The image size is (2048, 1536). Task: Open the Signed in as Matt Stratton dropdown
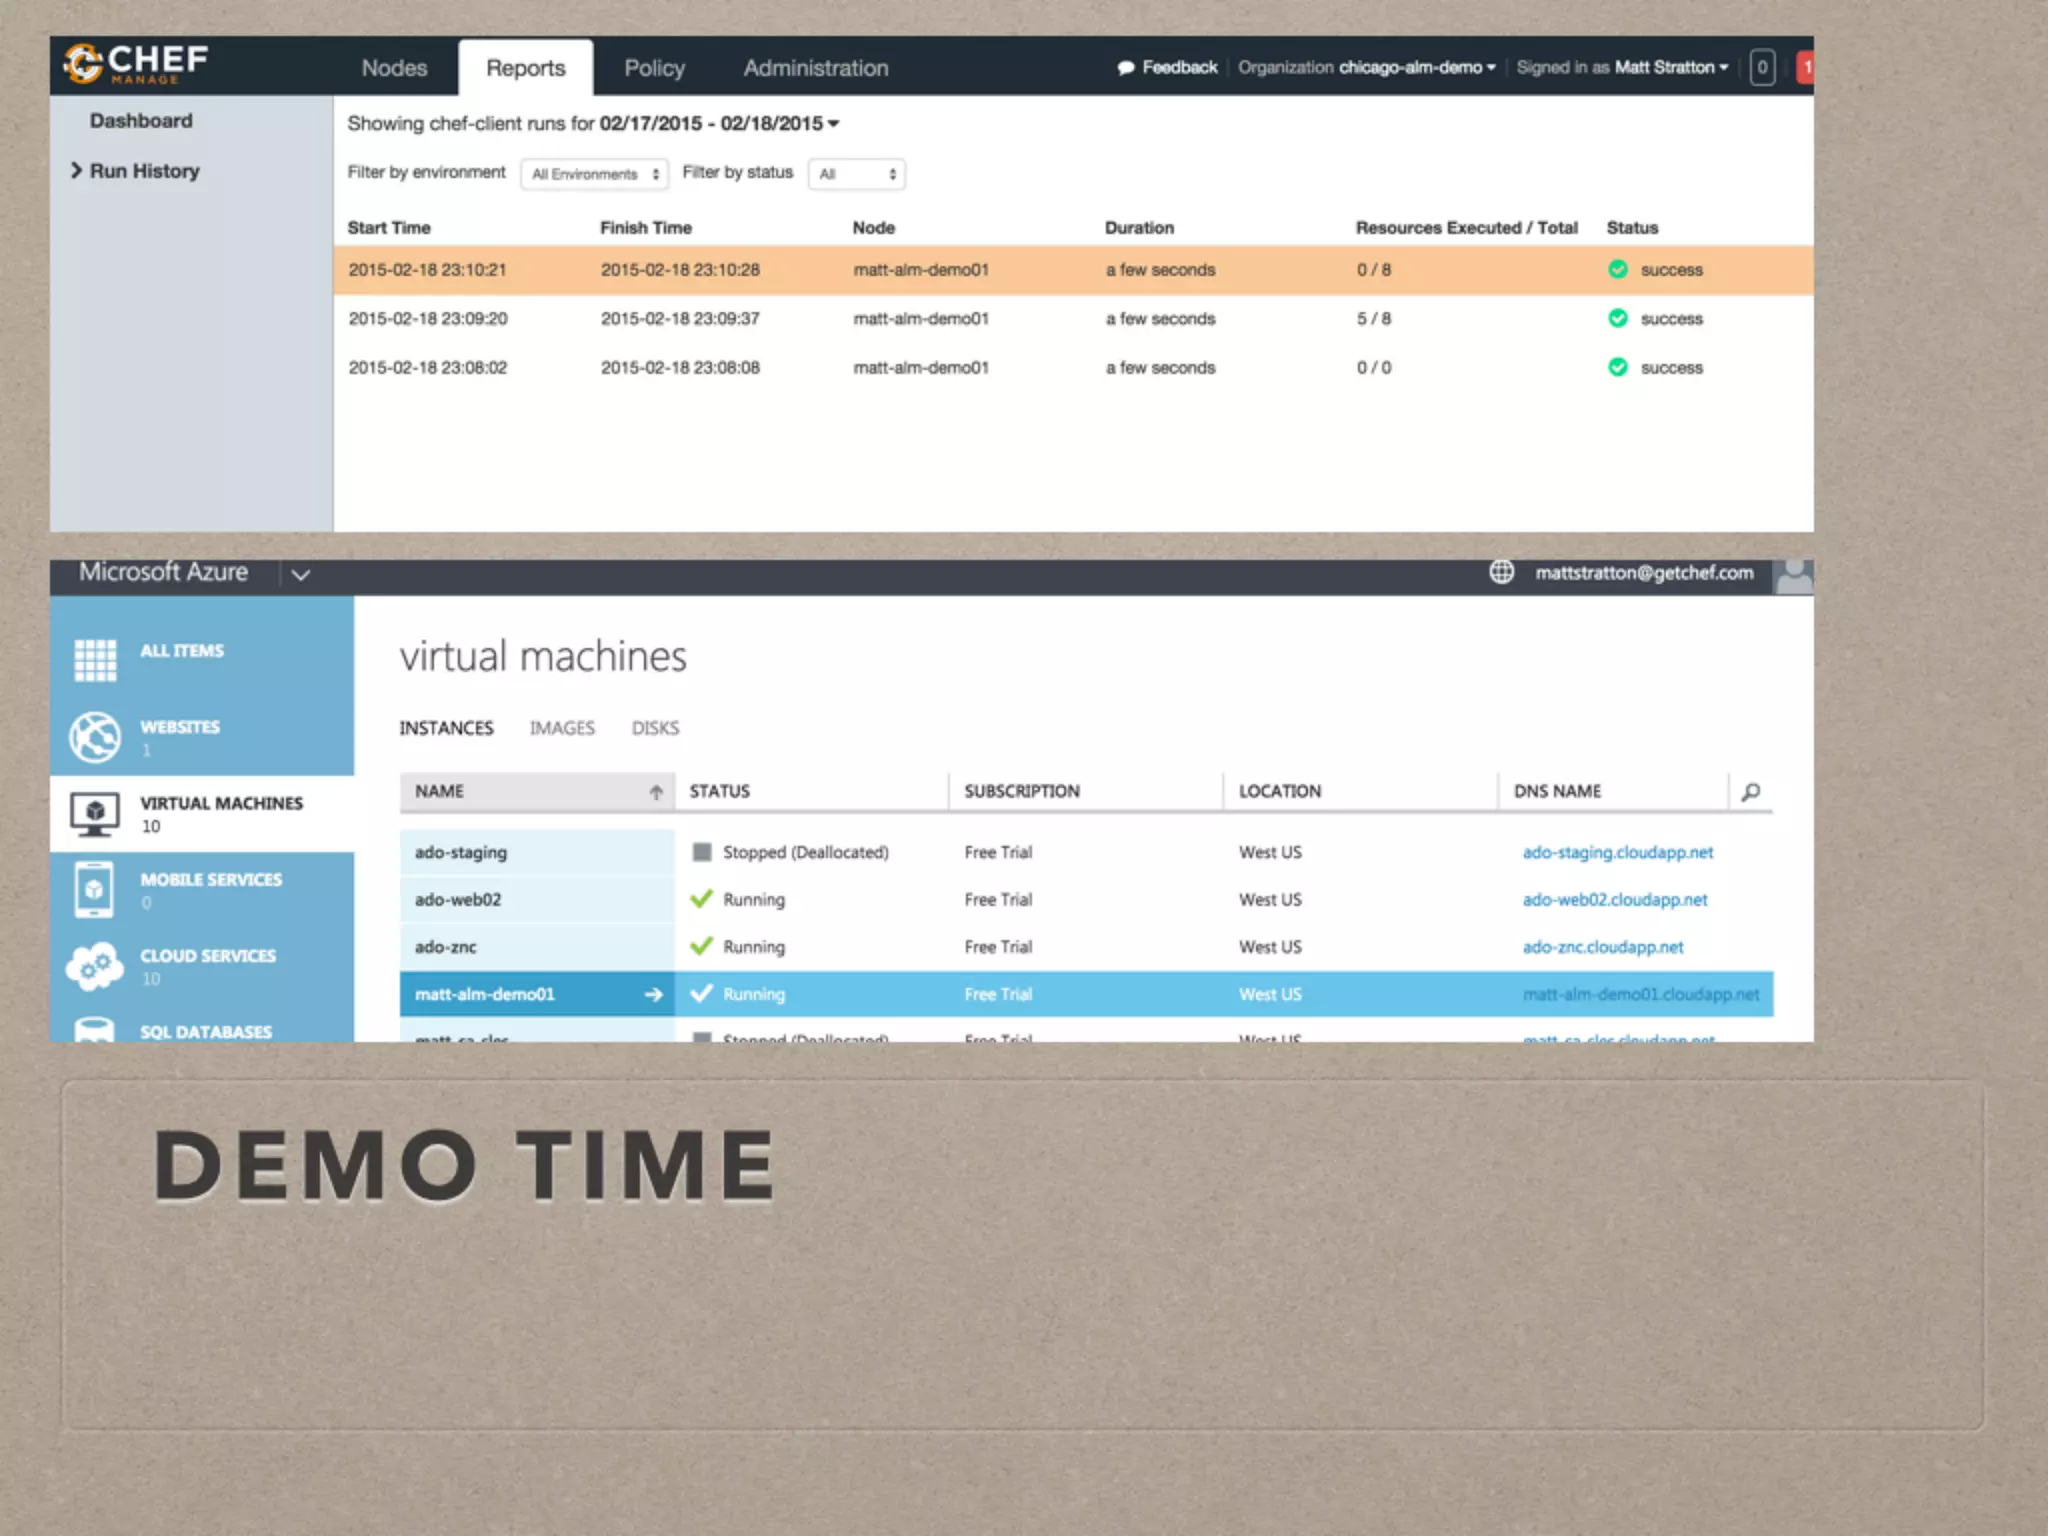(1622, 67)
